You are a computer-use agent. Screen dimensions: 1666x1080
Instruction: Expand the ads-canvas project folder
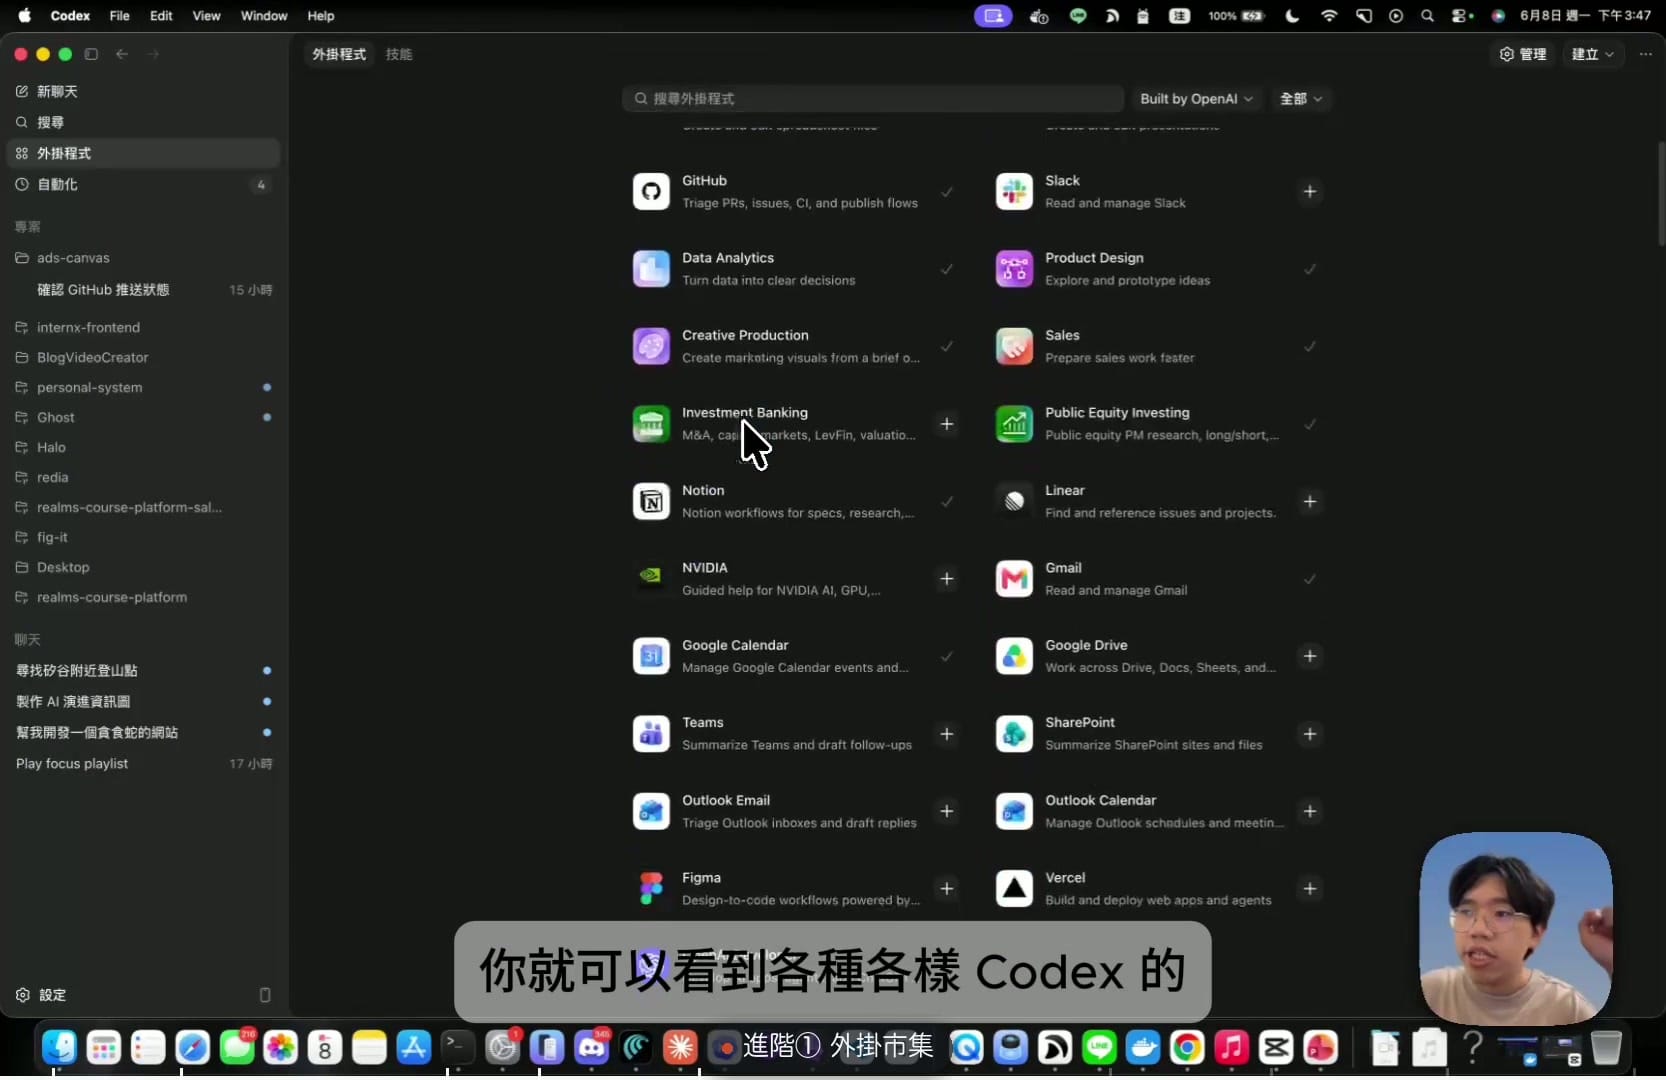(x=143, y=258)
